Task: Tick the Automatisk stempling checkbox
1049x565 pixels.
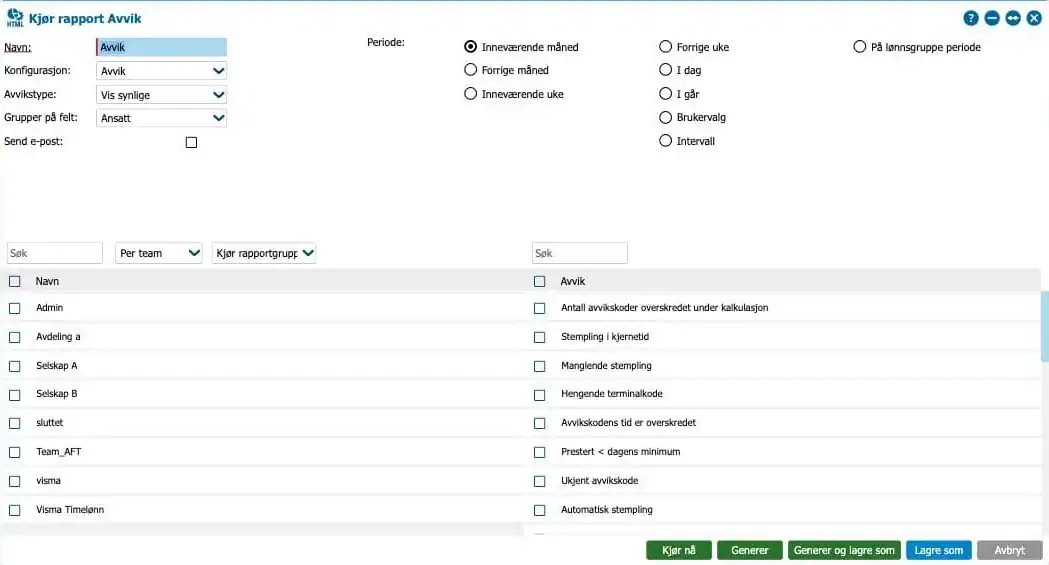Action: (x=540, y=510)
